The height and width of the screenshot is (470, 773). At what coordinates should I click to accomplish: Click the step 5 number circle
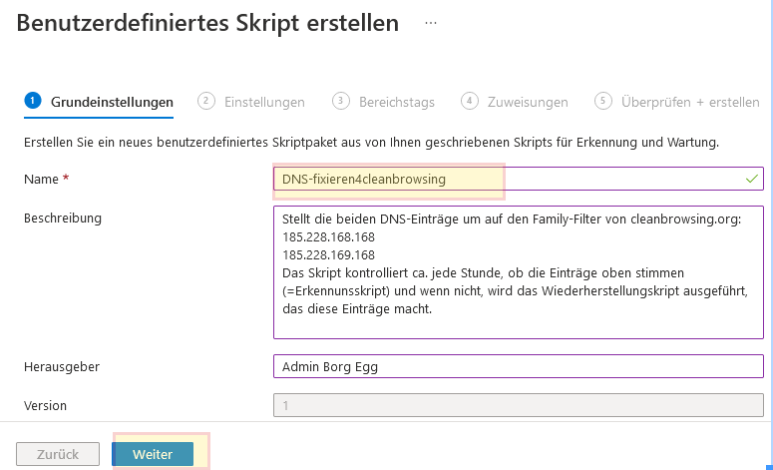(x=603, y=101)
